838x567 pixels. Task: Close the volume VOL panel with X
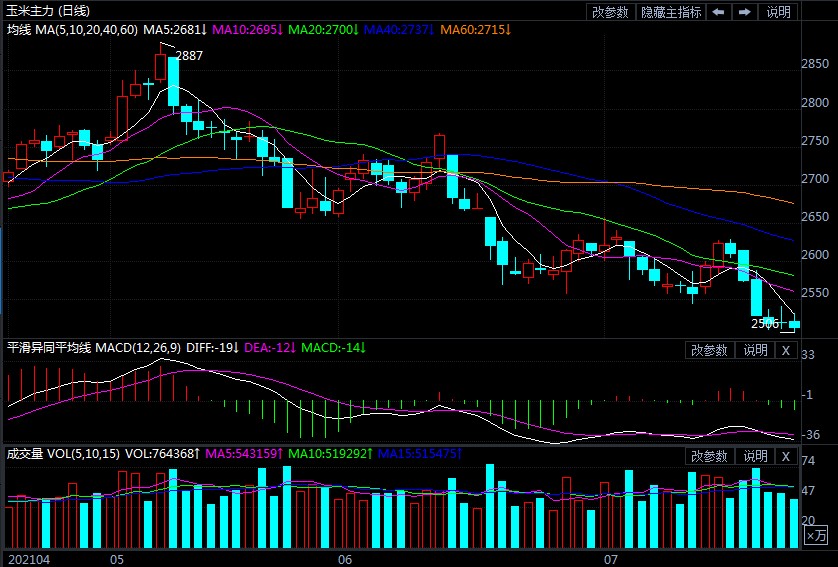point(785,456)
